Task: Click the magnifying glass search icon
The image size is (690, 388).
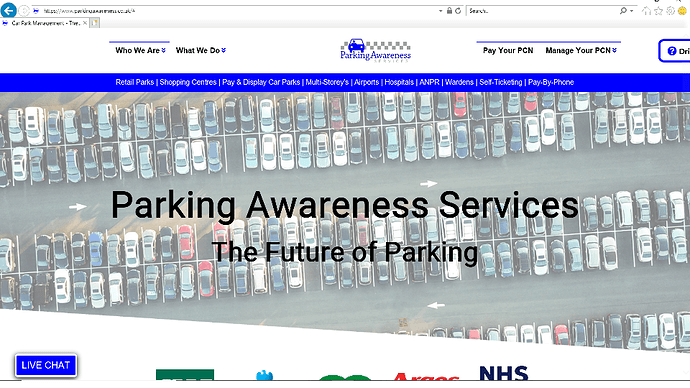Action: (x=623, y=11)
